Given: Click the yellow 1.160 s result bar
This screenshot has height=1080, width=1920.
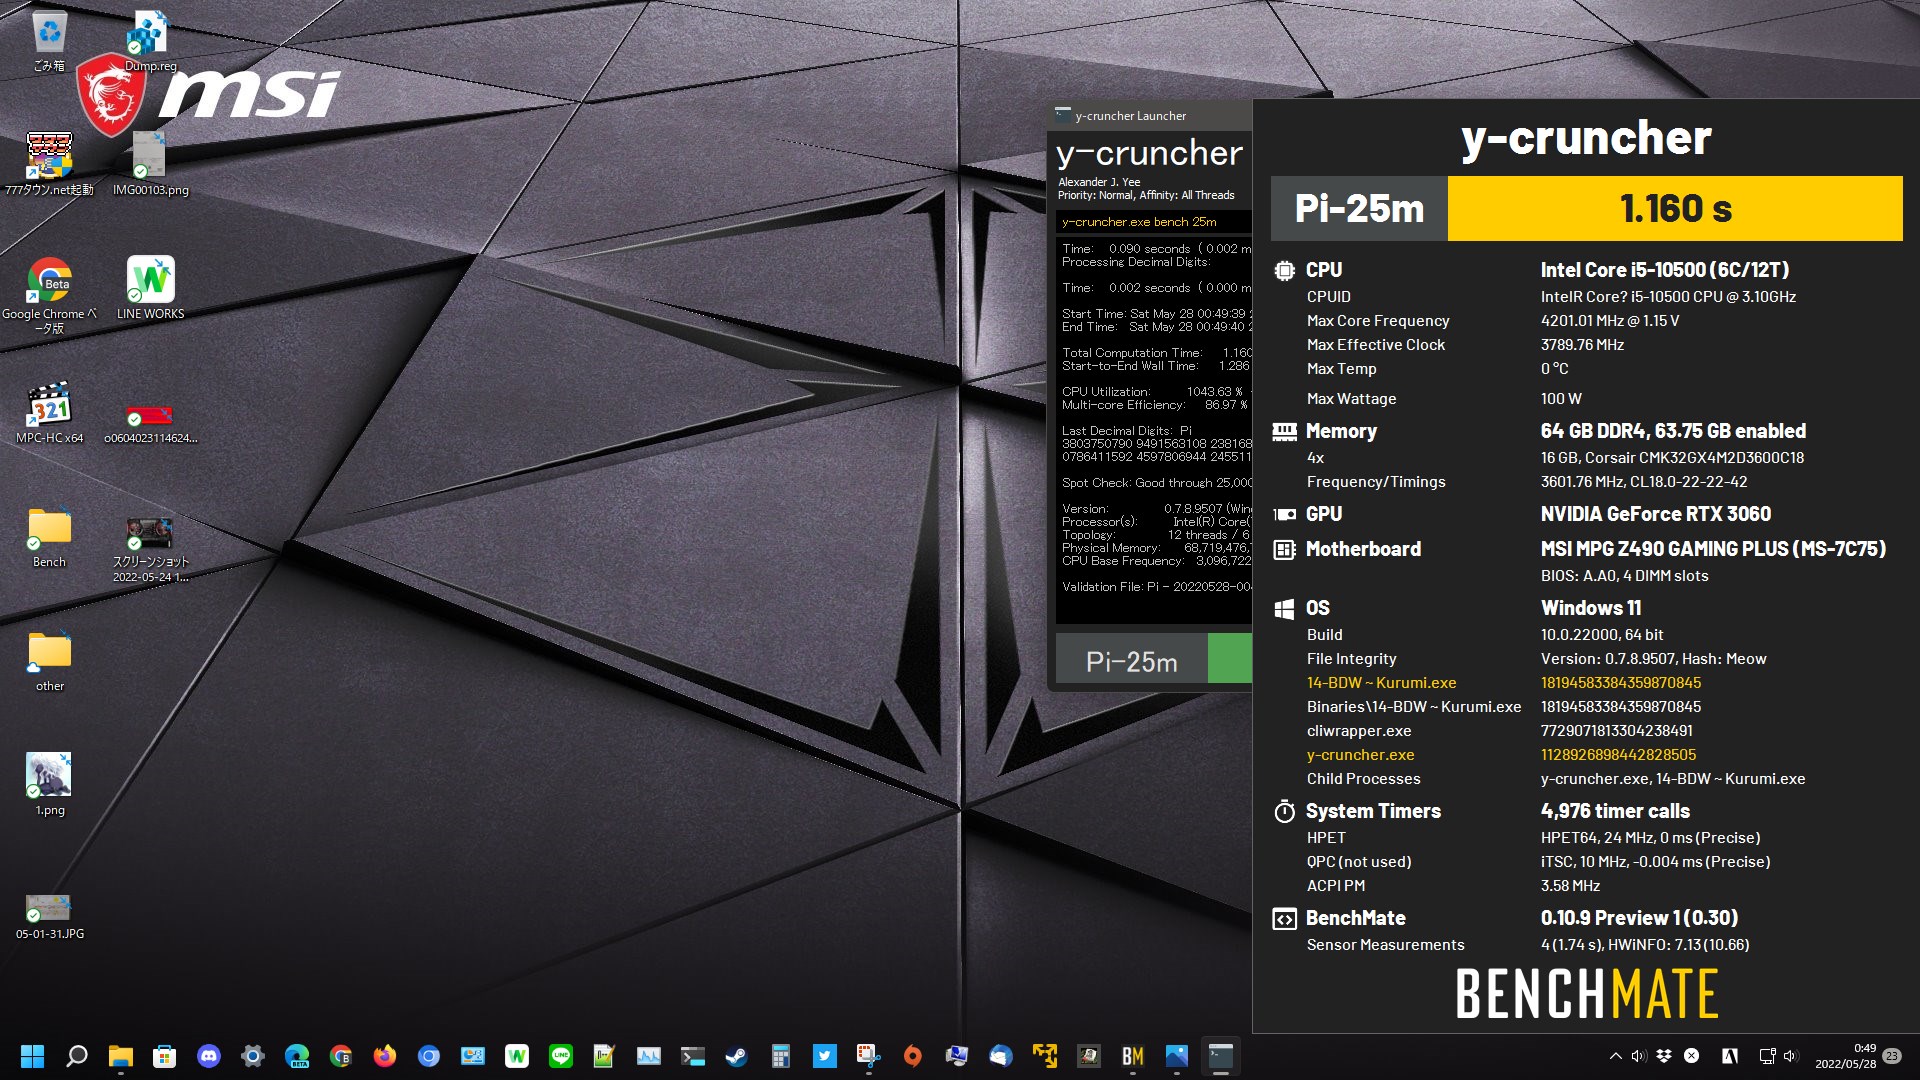Looking at the screenshot, I should pyautogui.click(x=1675, y=209).
